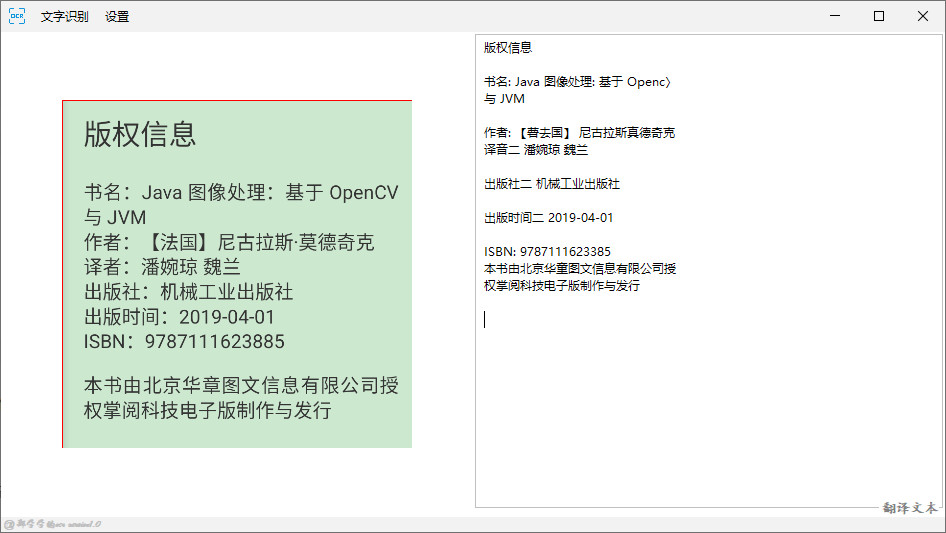Click the text cursor line in result box

pyautogui.click(x=484, y=319)
